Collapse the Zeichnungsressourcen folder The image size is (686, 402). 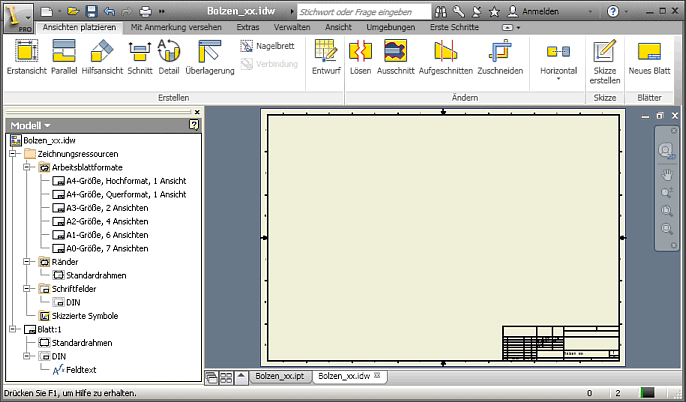click(x=11, y=155)
